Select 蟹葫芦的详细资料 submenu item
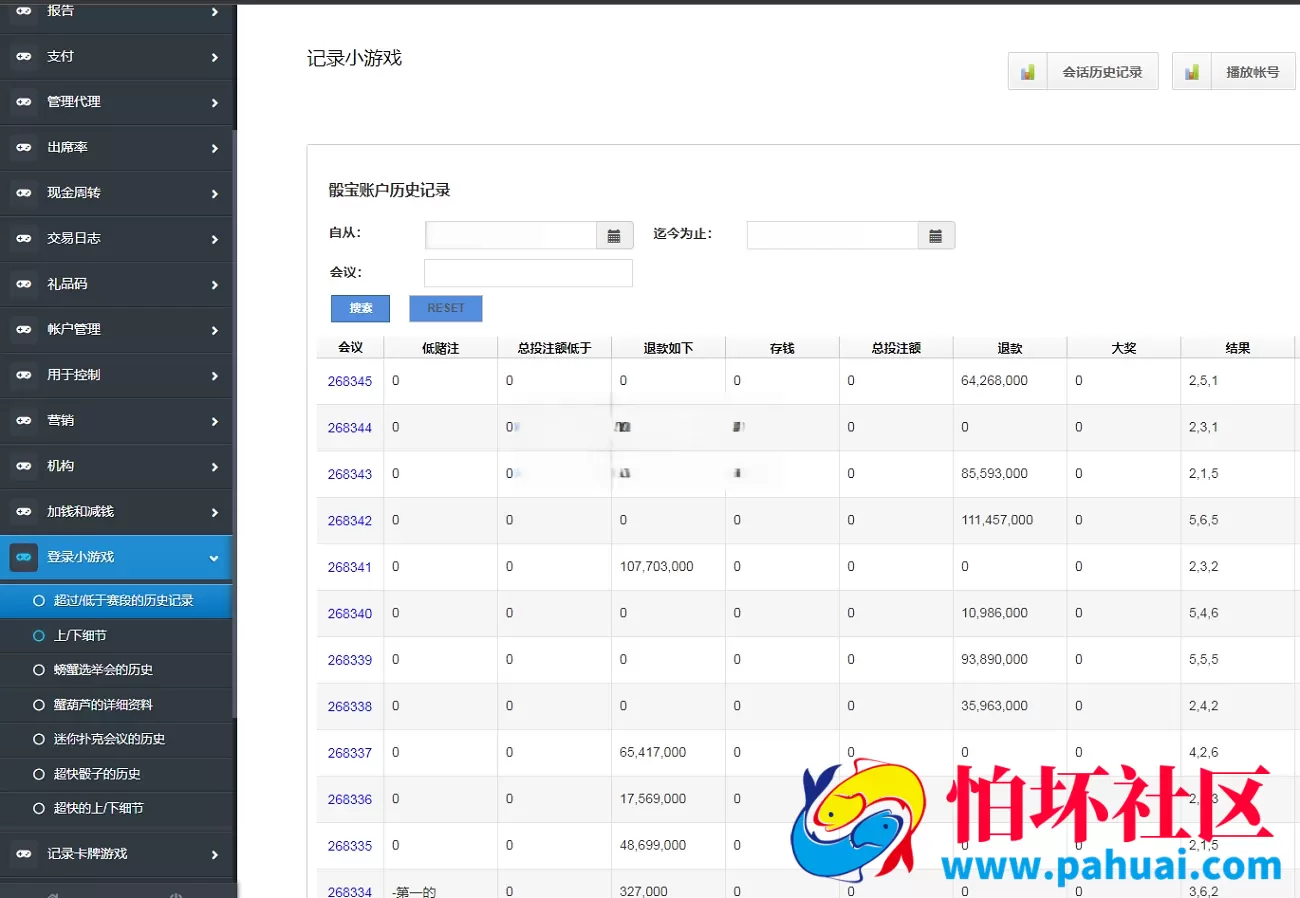 [x=116, y=705]
